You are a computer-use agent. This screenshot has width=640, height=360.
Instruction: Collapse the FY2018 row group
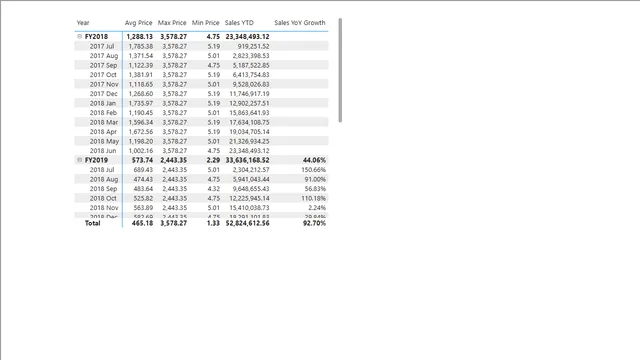tap(80, 36)
